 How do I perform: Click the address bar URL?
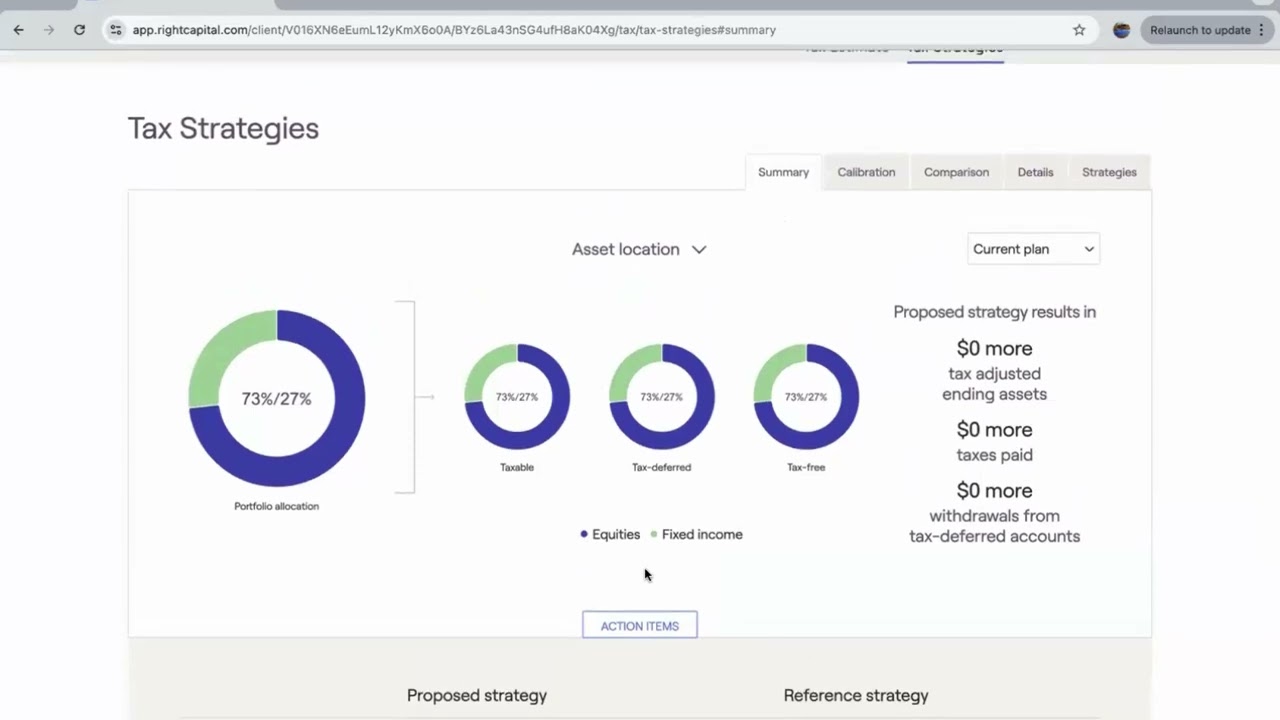tap(454, 30)
